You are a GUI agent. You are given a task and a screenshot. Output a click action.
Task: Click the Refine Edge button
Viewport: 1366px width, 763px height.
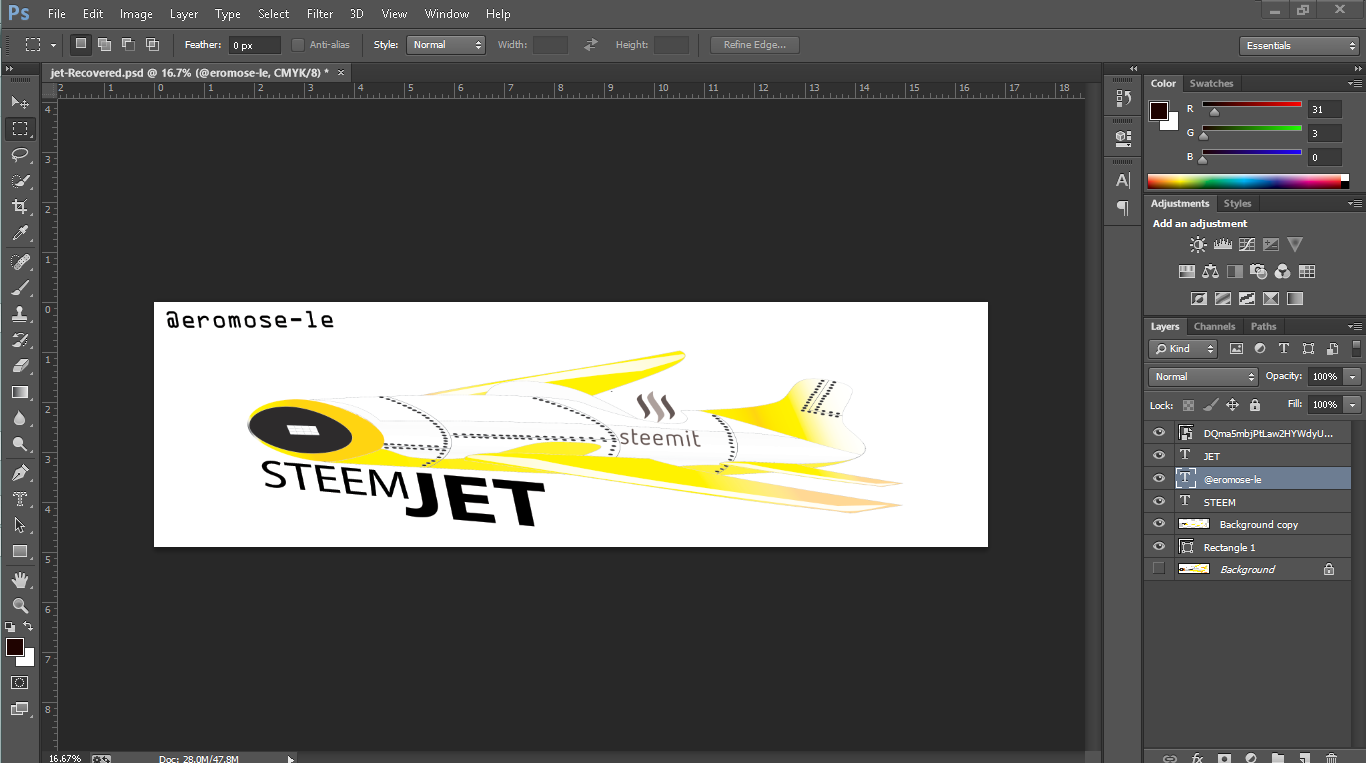755,45
